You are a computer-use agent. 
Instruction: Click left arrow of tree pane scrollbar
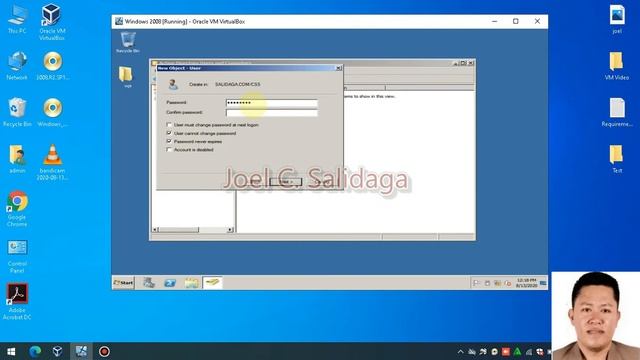coord(155,230)
